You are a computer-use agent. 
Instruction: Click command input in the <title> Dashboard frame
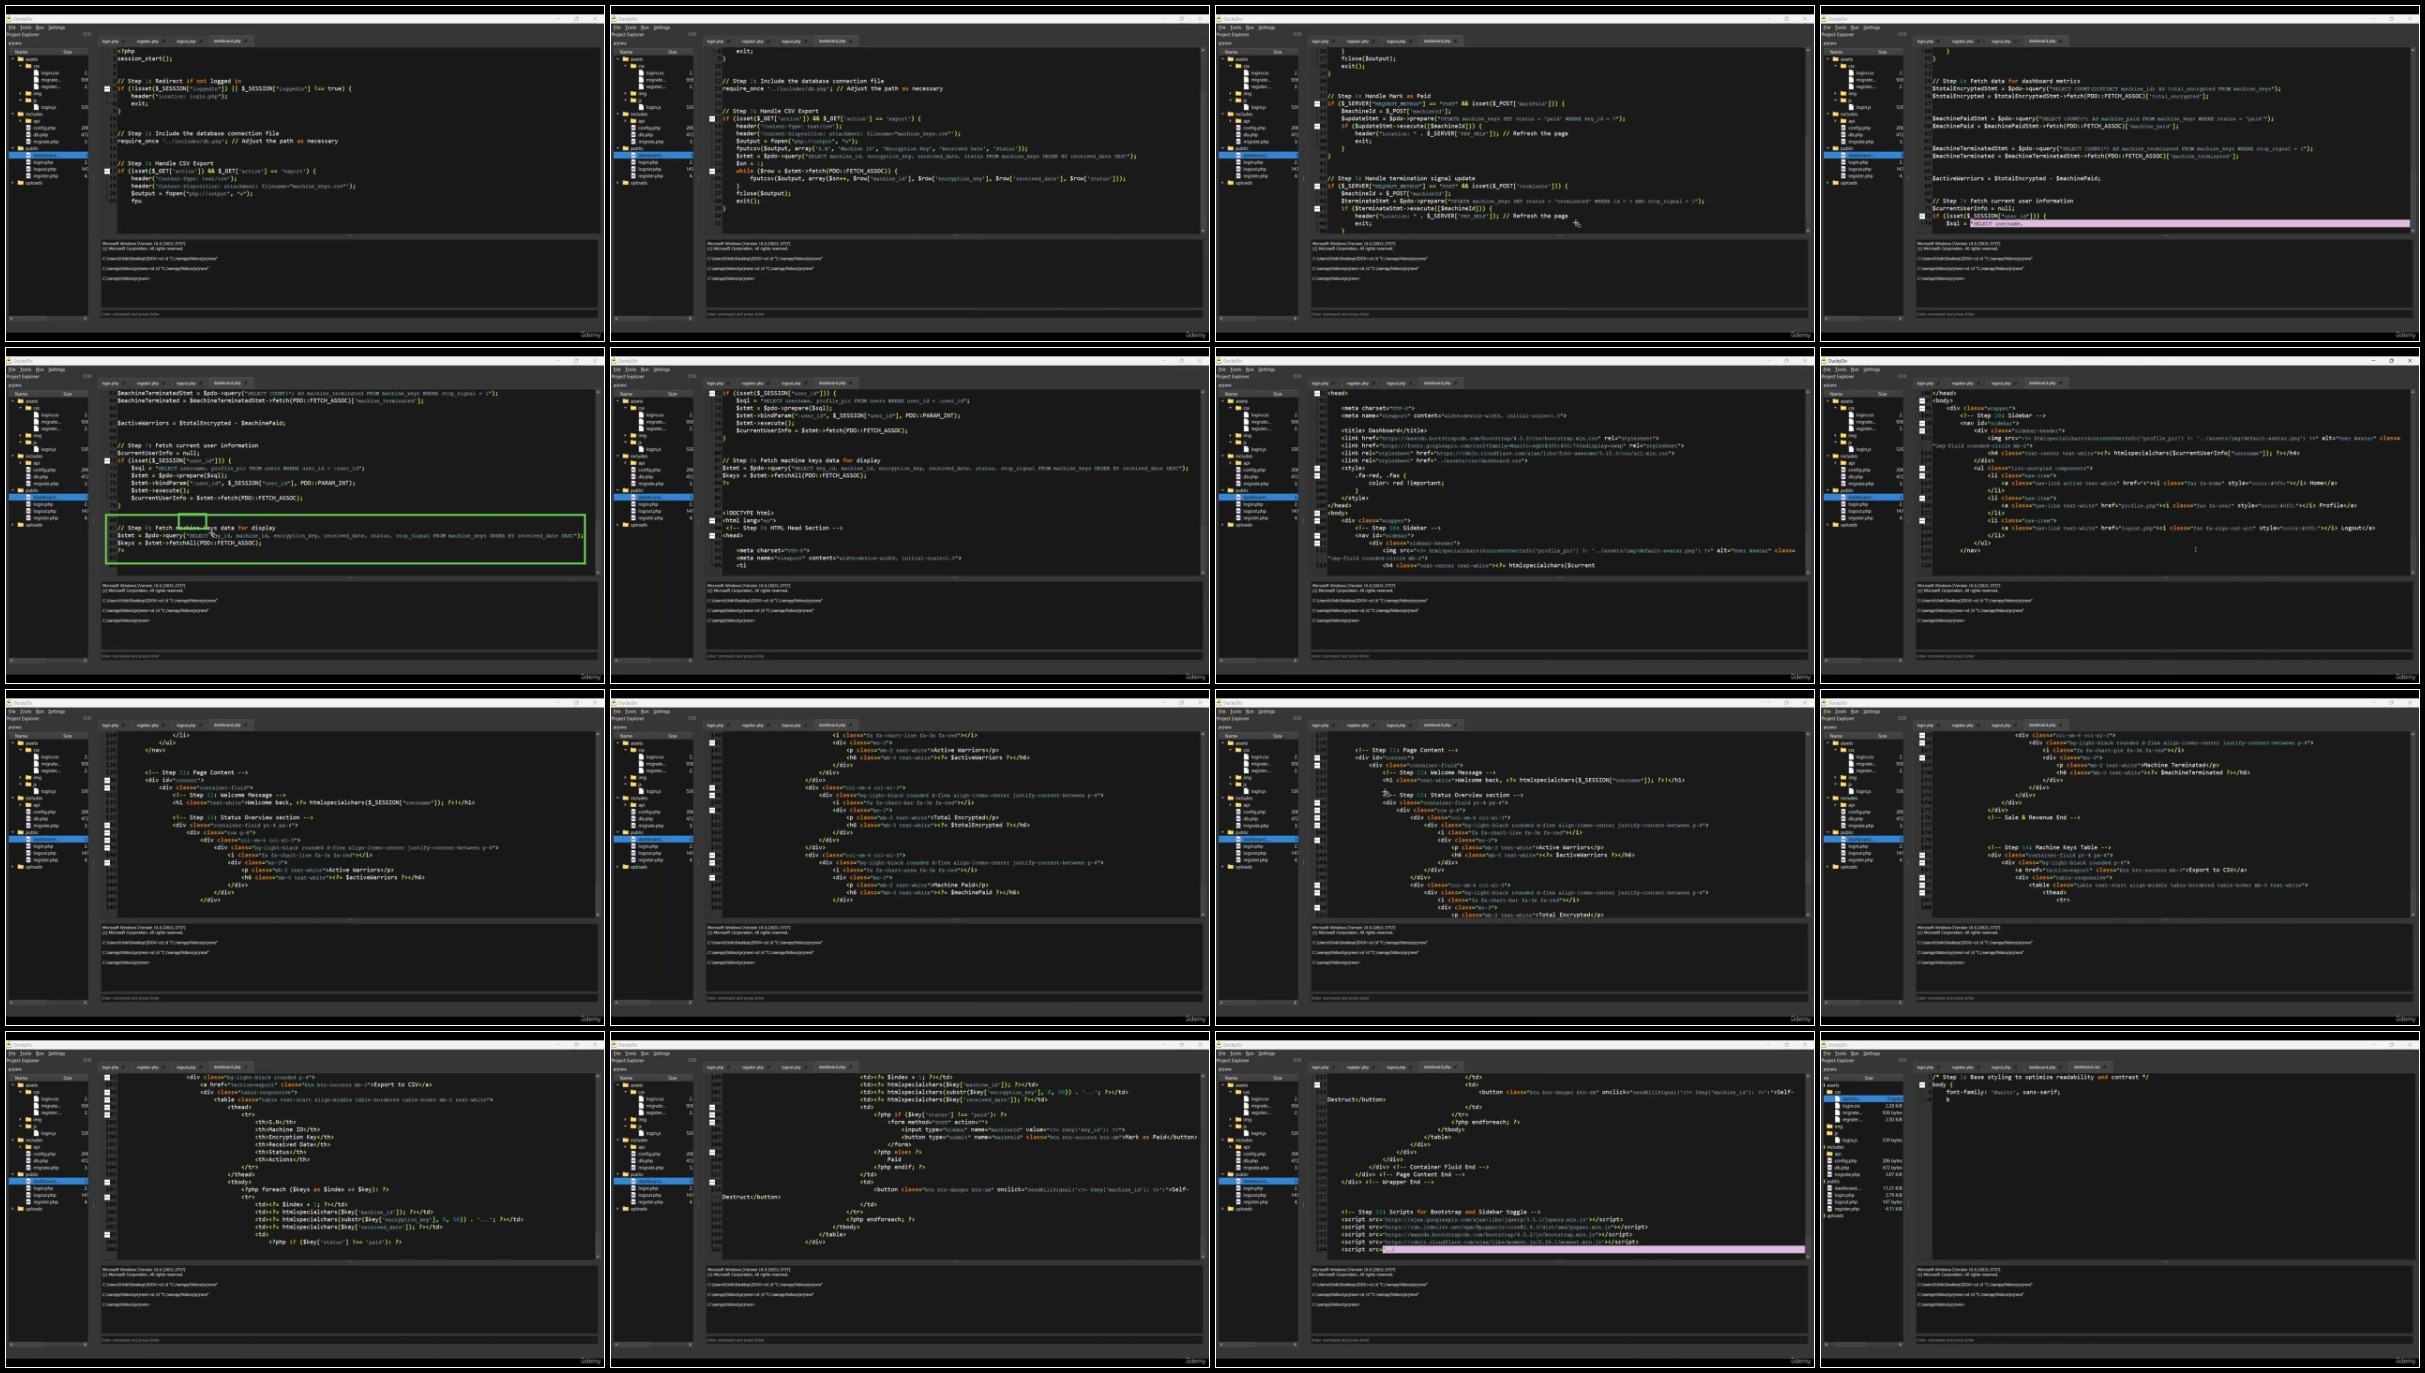pos(1560,656)
